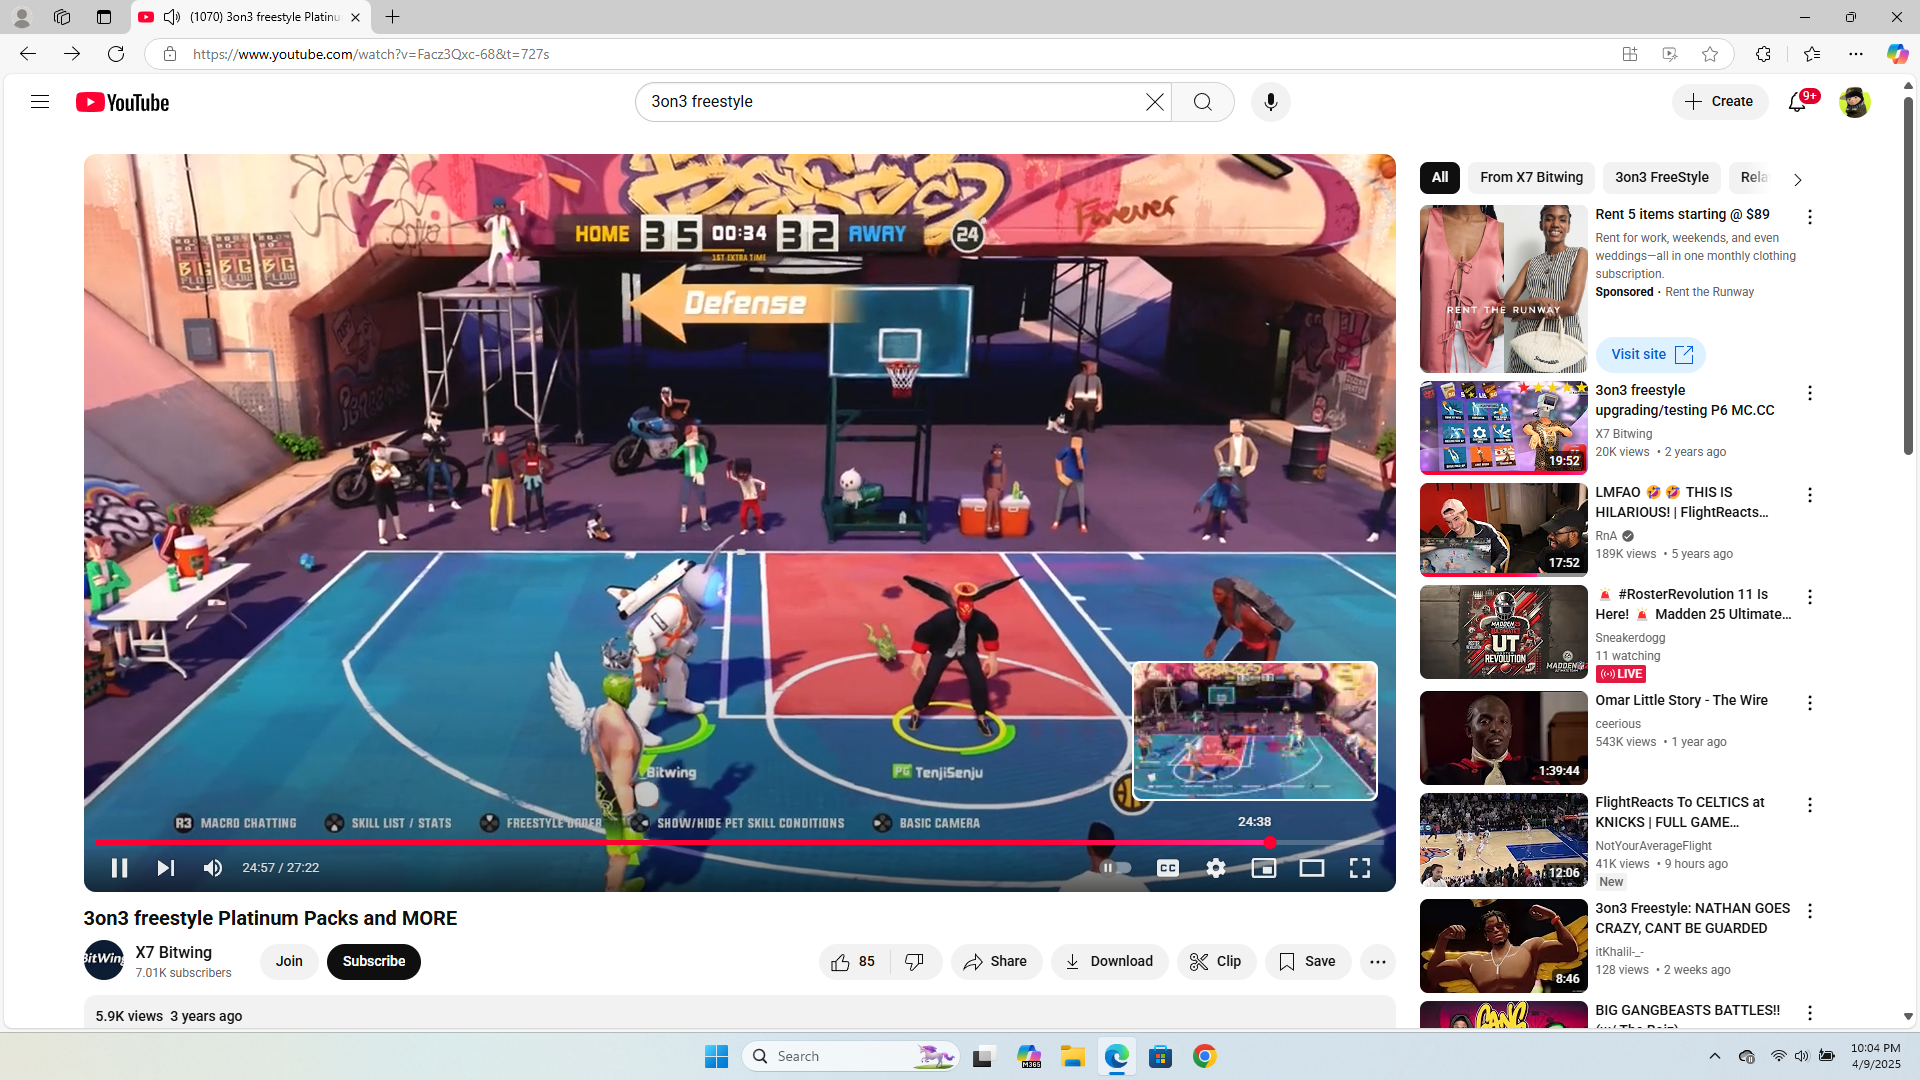Clip a segment of the video
1920x1080 pixels.
click(x=1216, y=962)
